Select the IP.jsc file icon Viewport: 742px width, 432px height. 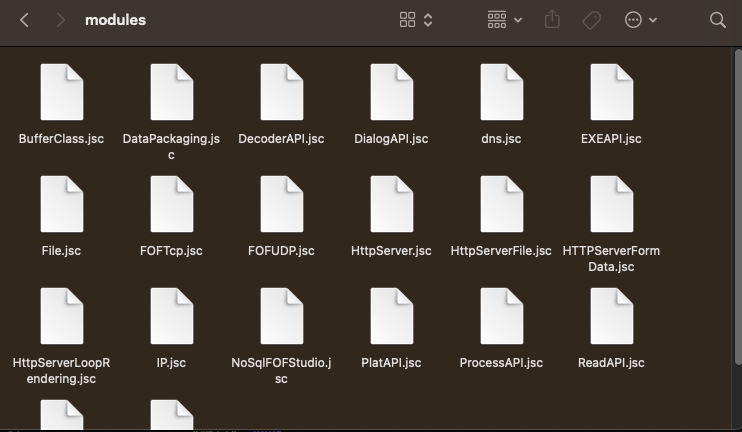pos(171,316)
